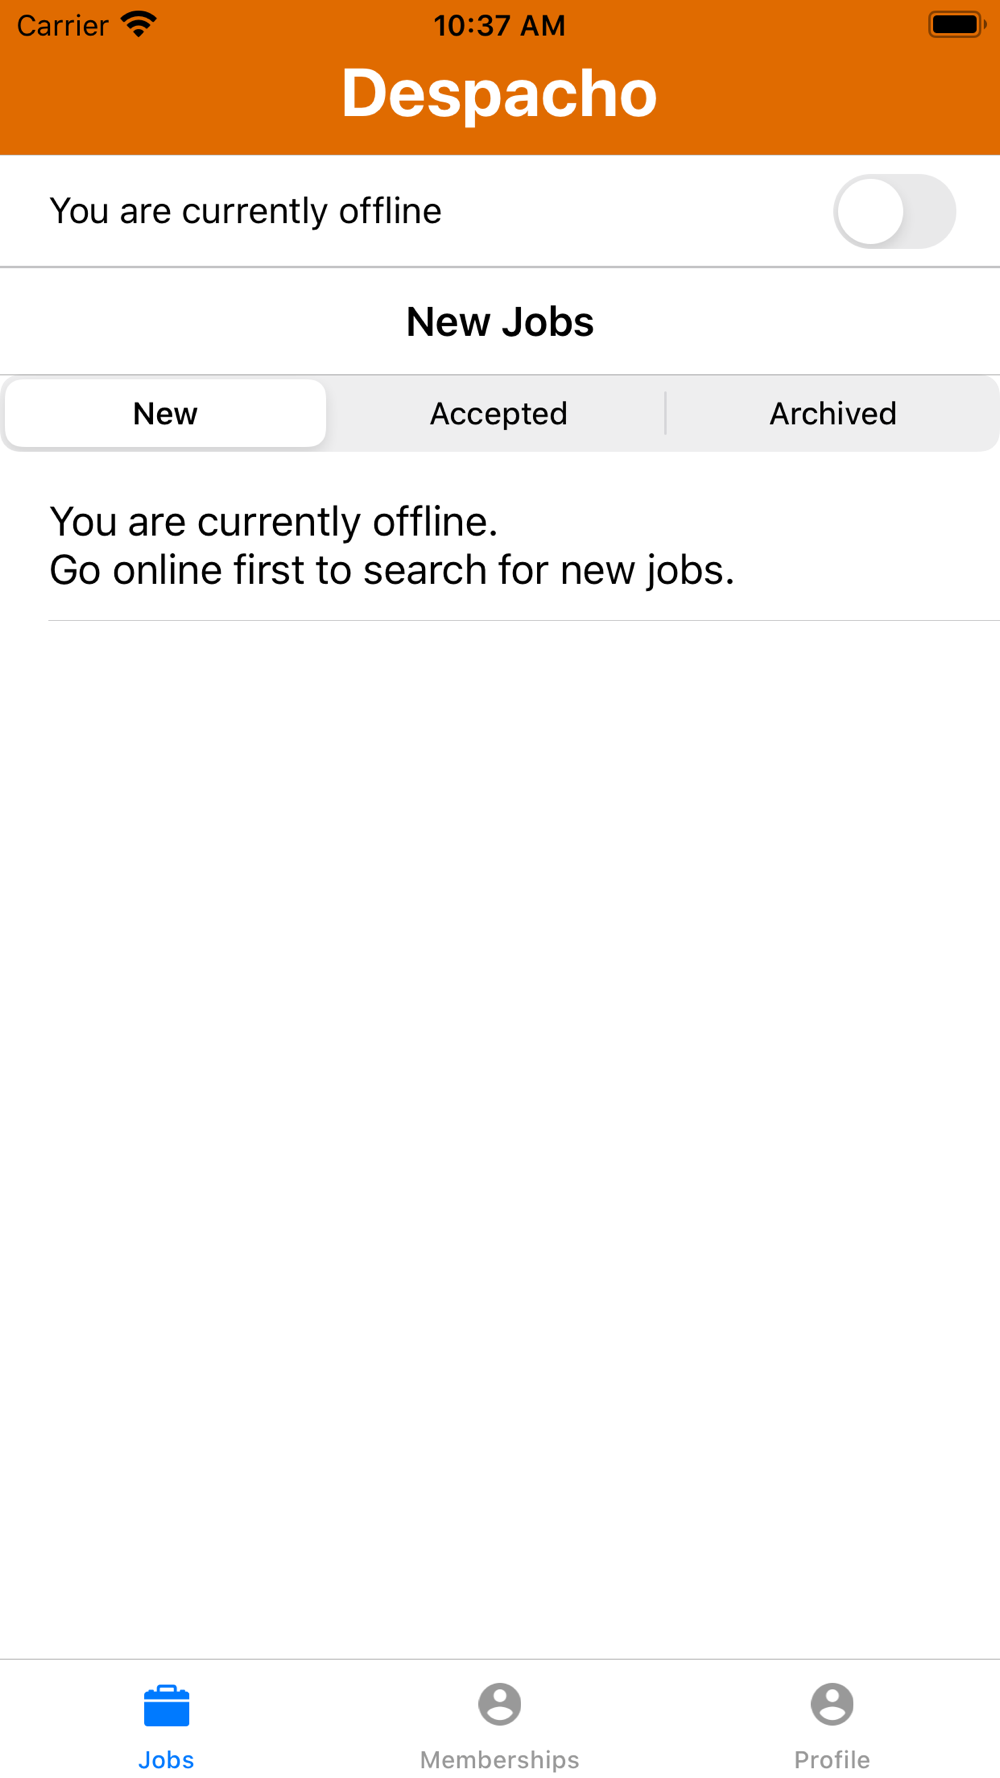Open the Memberships tab label

tap(499, 1759)
